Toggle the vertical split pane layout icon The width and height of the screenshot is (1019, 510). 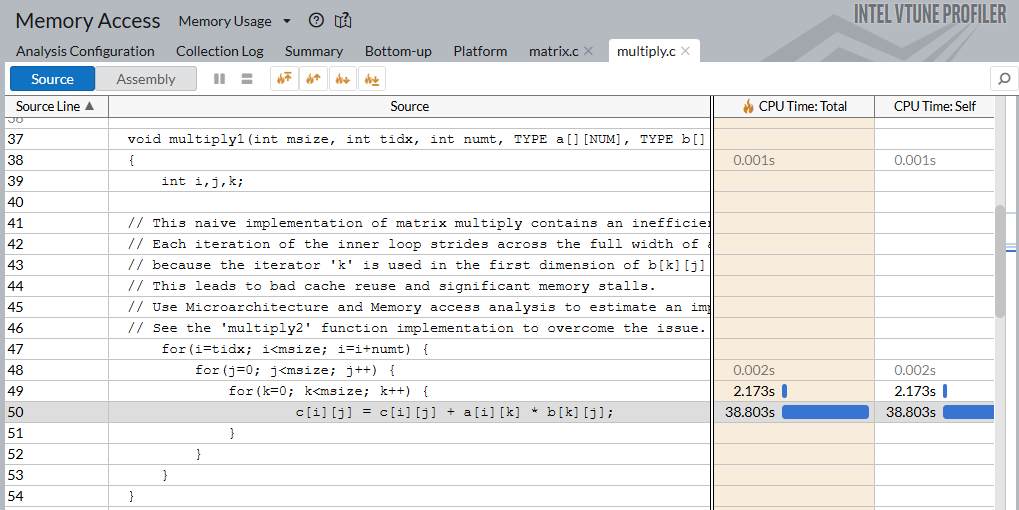(220, 79)
